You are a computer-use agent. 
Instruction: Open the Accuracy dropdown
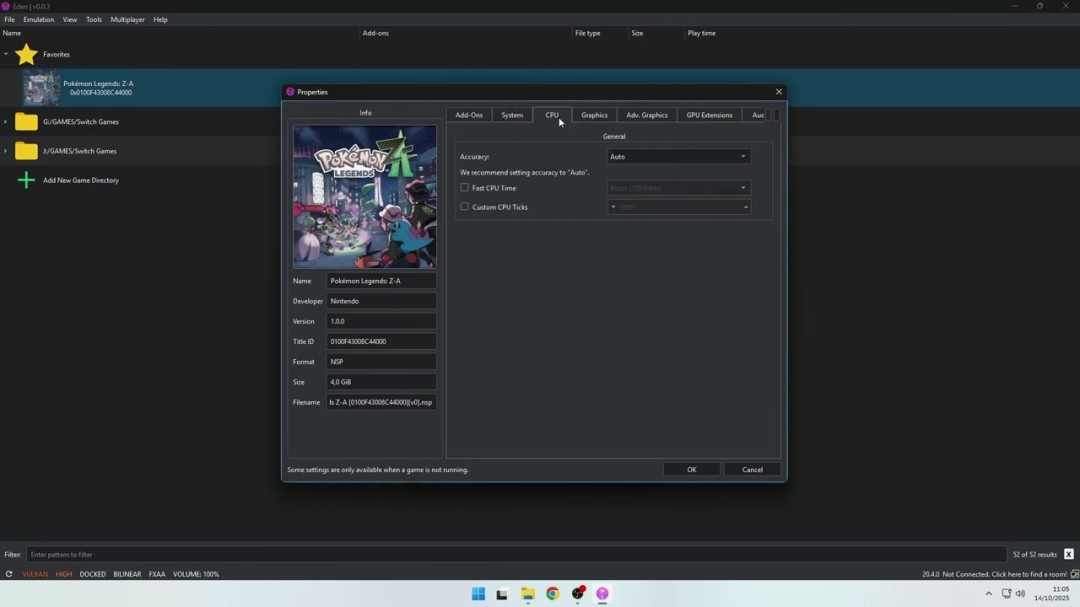tap(678, 157)
